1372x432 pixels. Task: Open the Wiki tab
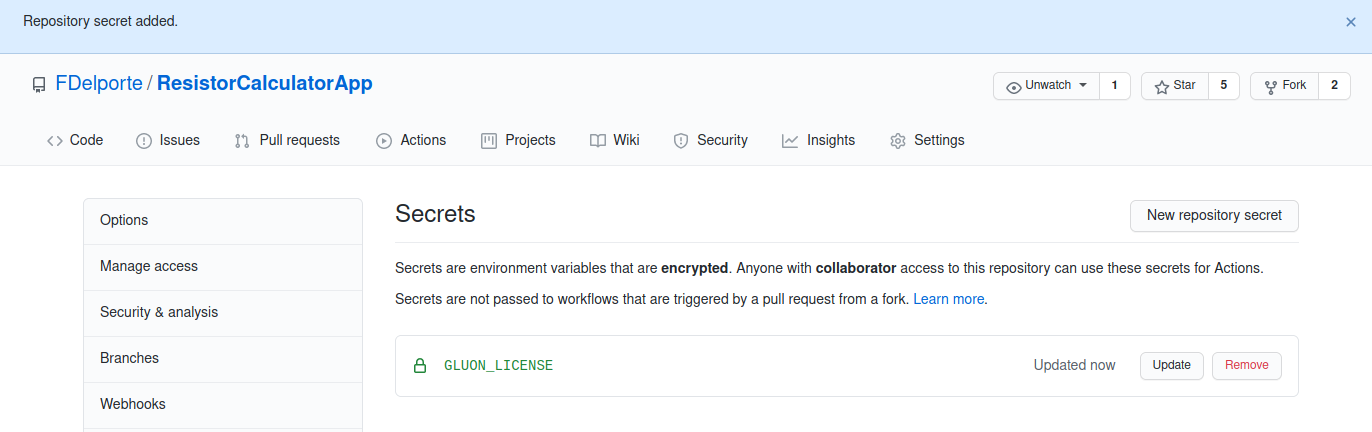pyautogui.click(x=614, y=140)
